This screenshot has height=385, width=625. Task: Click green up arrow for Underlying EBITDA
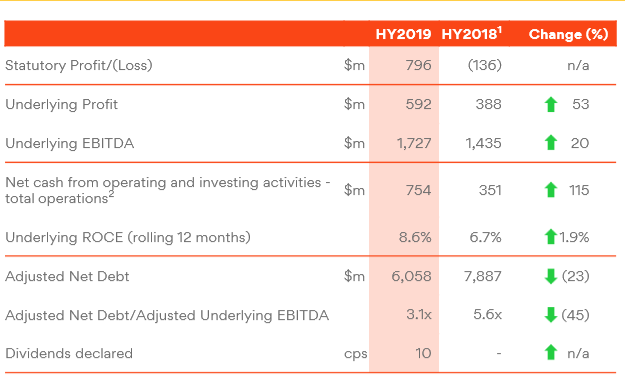click(551, 143)
